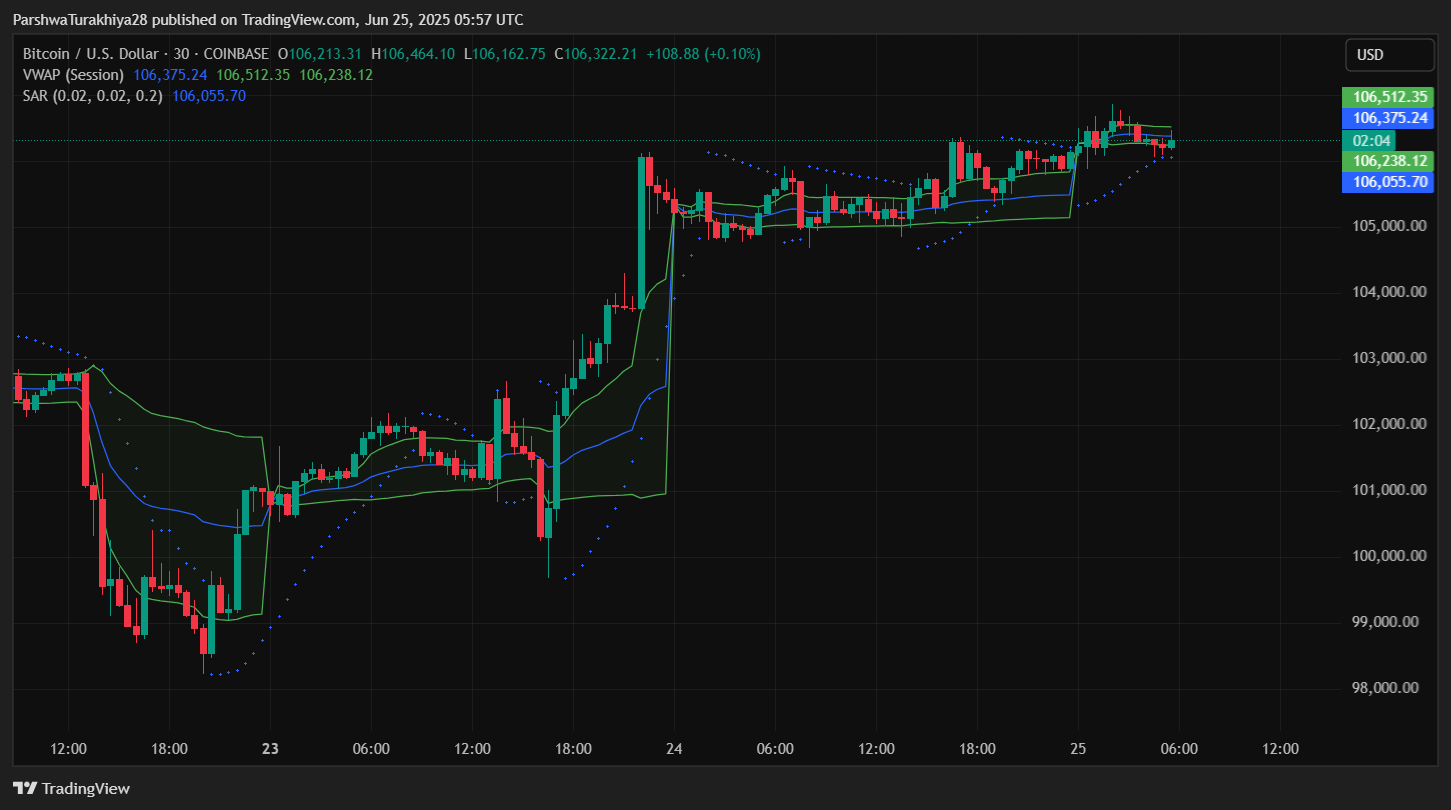
Task: Click the 105,000.00 price axis label
Action: [1389, 225]
